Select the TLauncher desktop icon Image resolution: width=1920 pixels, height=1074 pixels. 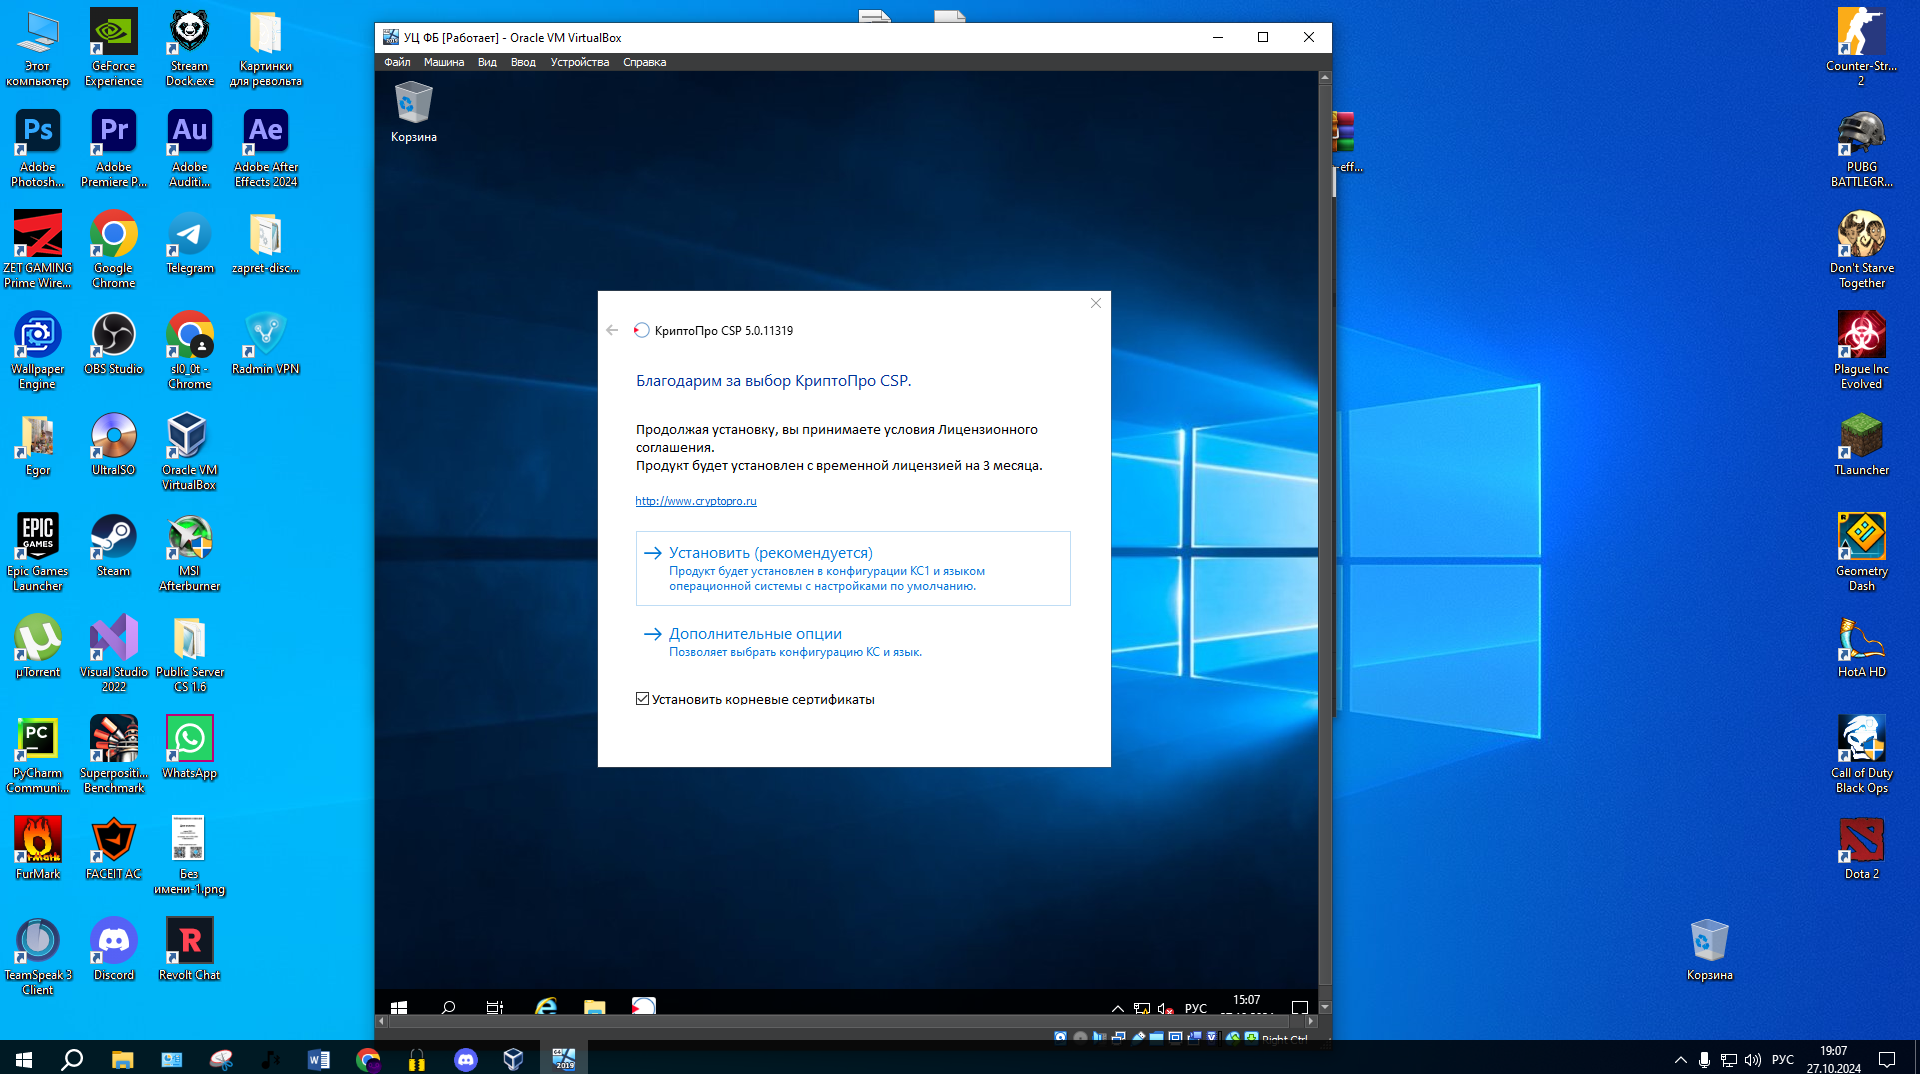coord(1861,443)
